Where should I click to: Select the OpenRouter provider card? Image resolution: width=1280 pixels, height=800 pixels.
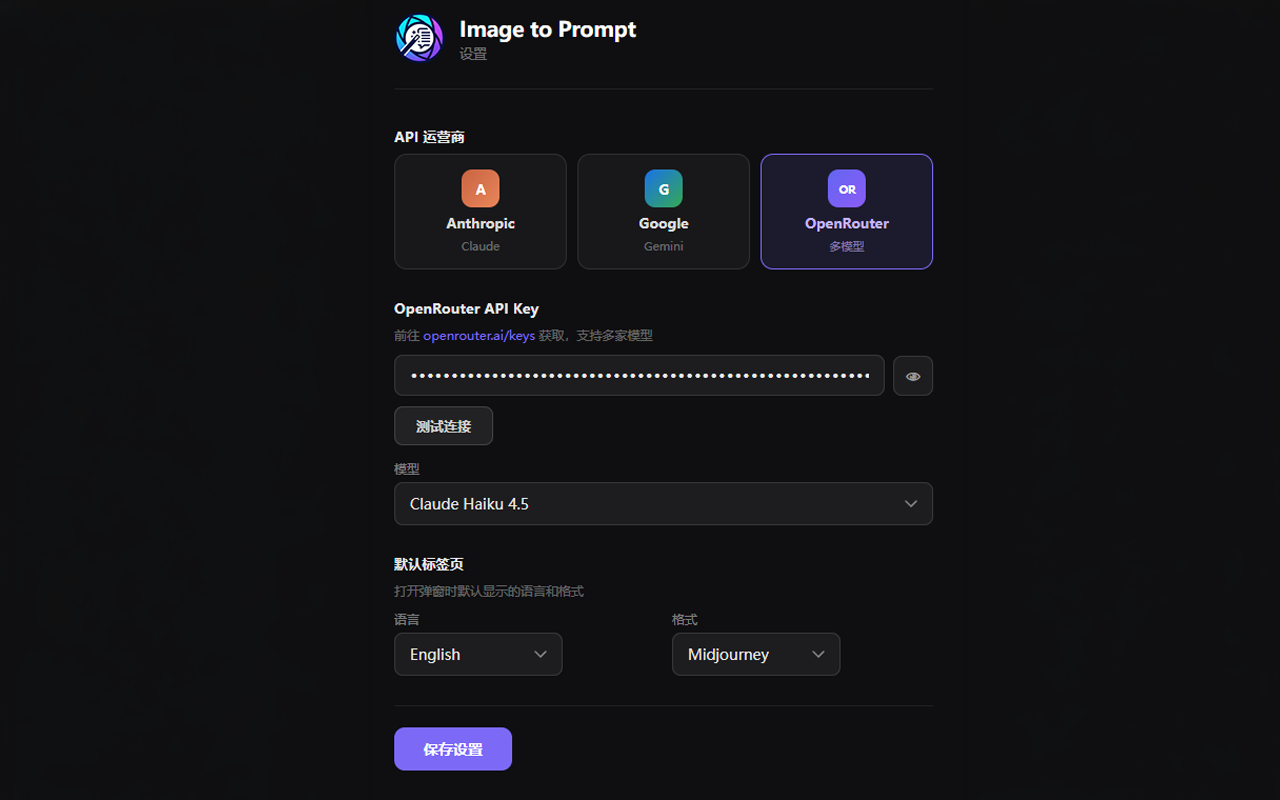(847, 211)
